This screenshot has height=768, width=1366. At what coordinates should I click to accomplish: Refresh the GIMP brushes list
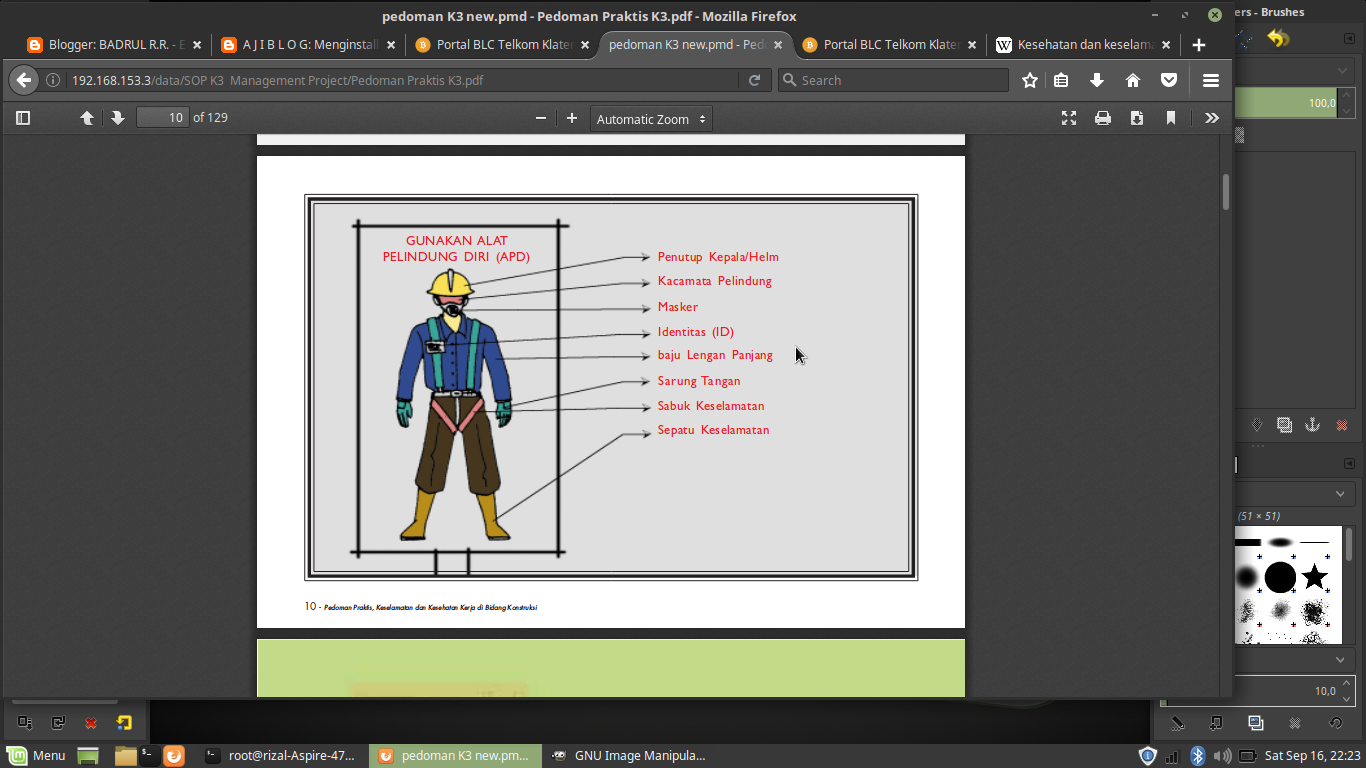(1335, 723)
